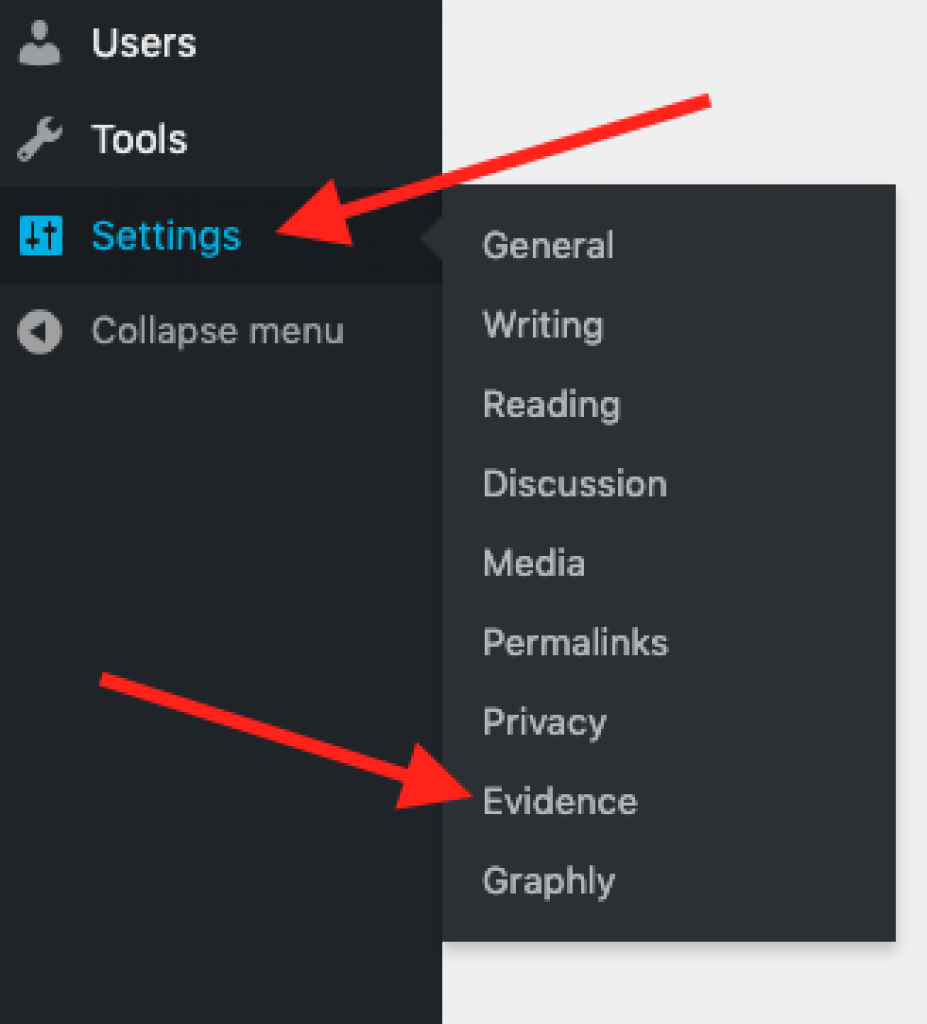Open the Evidence settings entry
Screen dimensions: 927x1024
click(x=560, y=801)
